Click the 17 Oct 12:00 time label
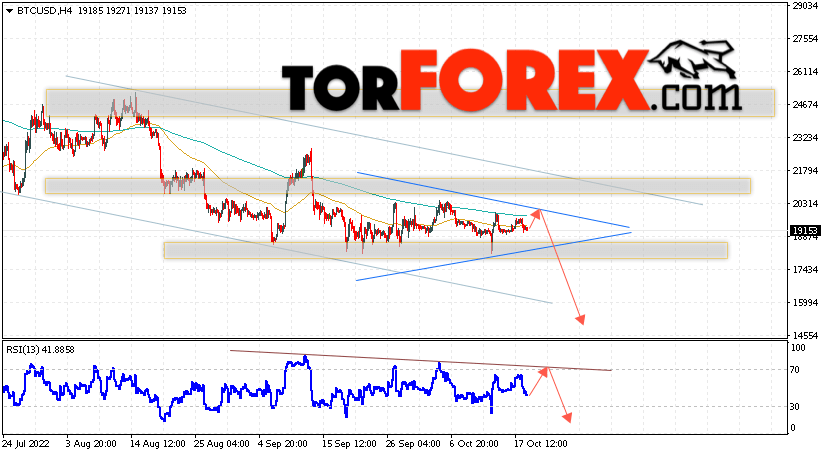Screen dimensions: 828x455 click(541, 443)
